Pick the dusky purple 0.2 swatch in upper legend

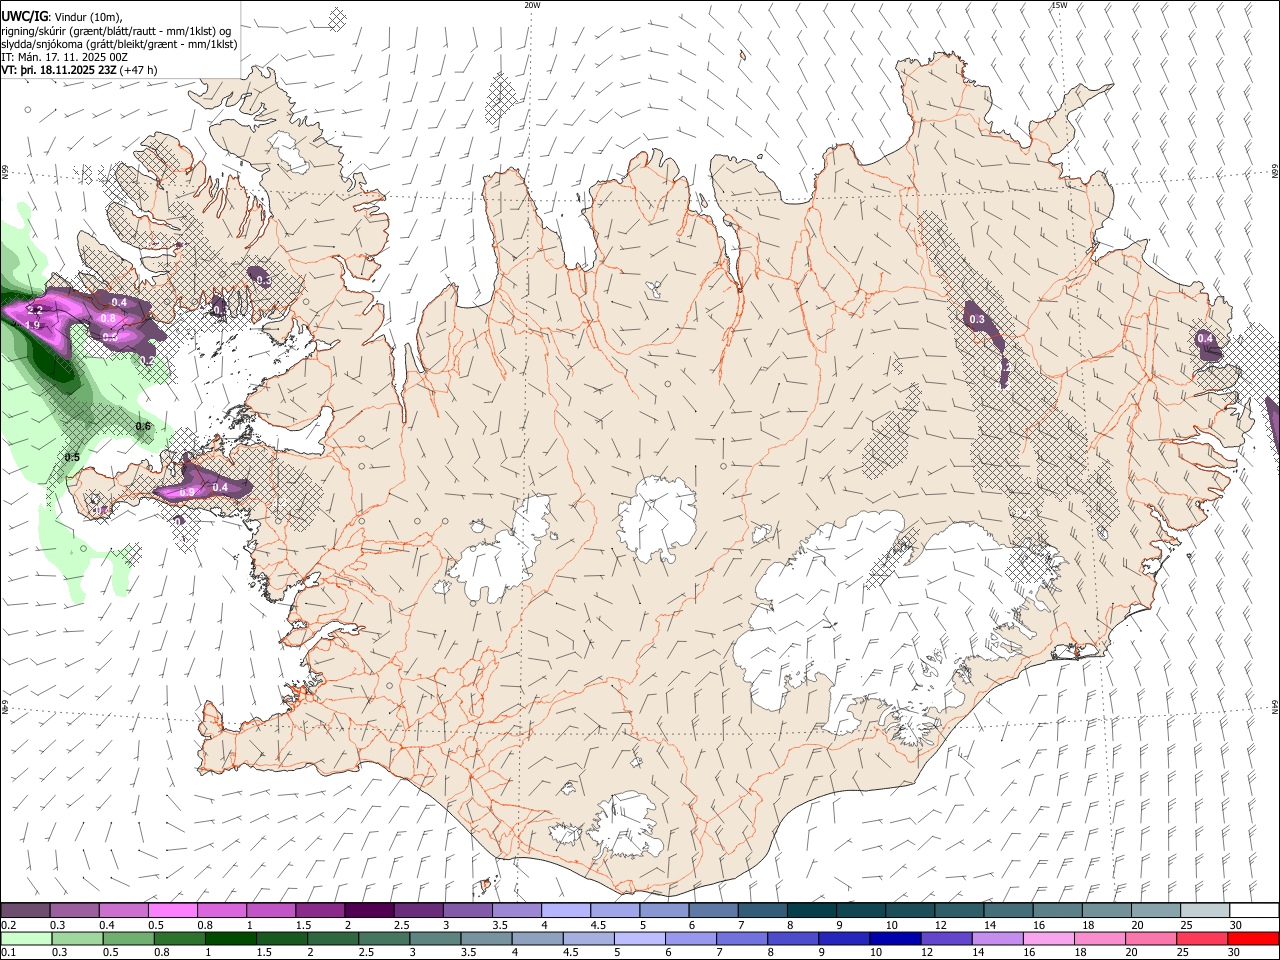[25, 911]
